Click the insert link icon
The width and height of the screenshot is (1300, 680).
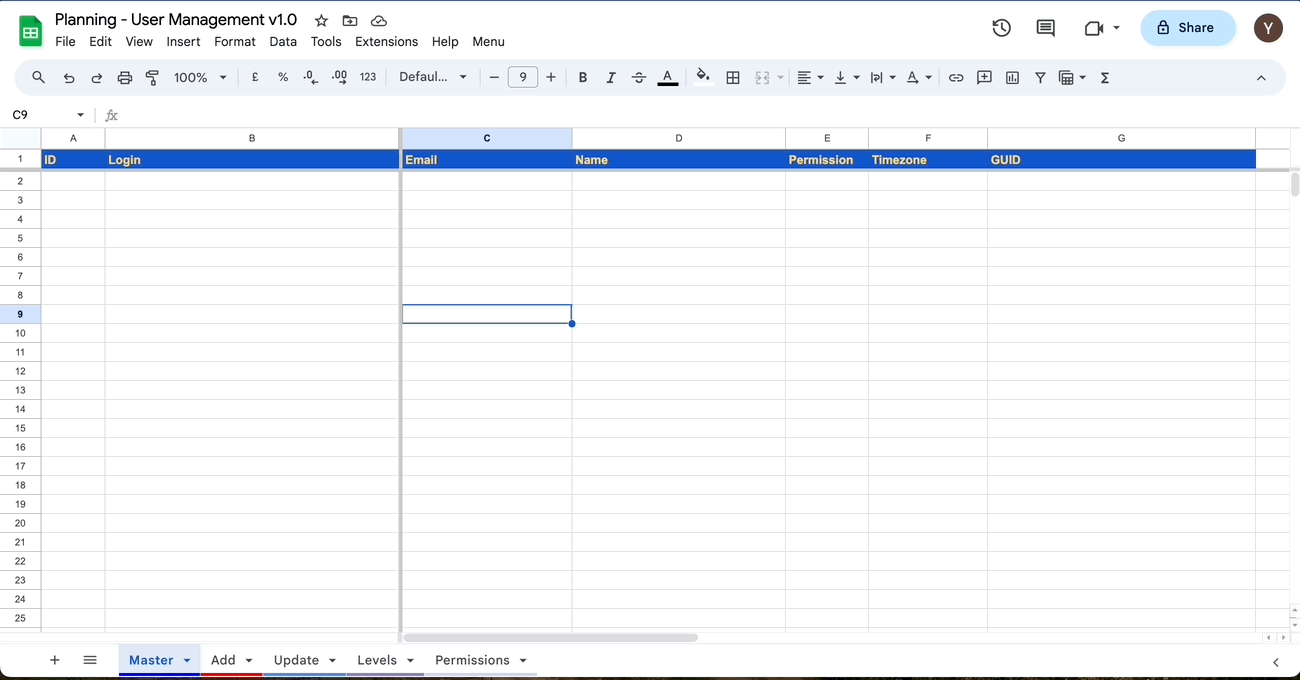point(956,78)
